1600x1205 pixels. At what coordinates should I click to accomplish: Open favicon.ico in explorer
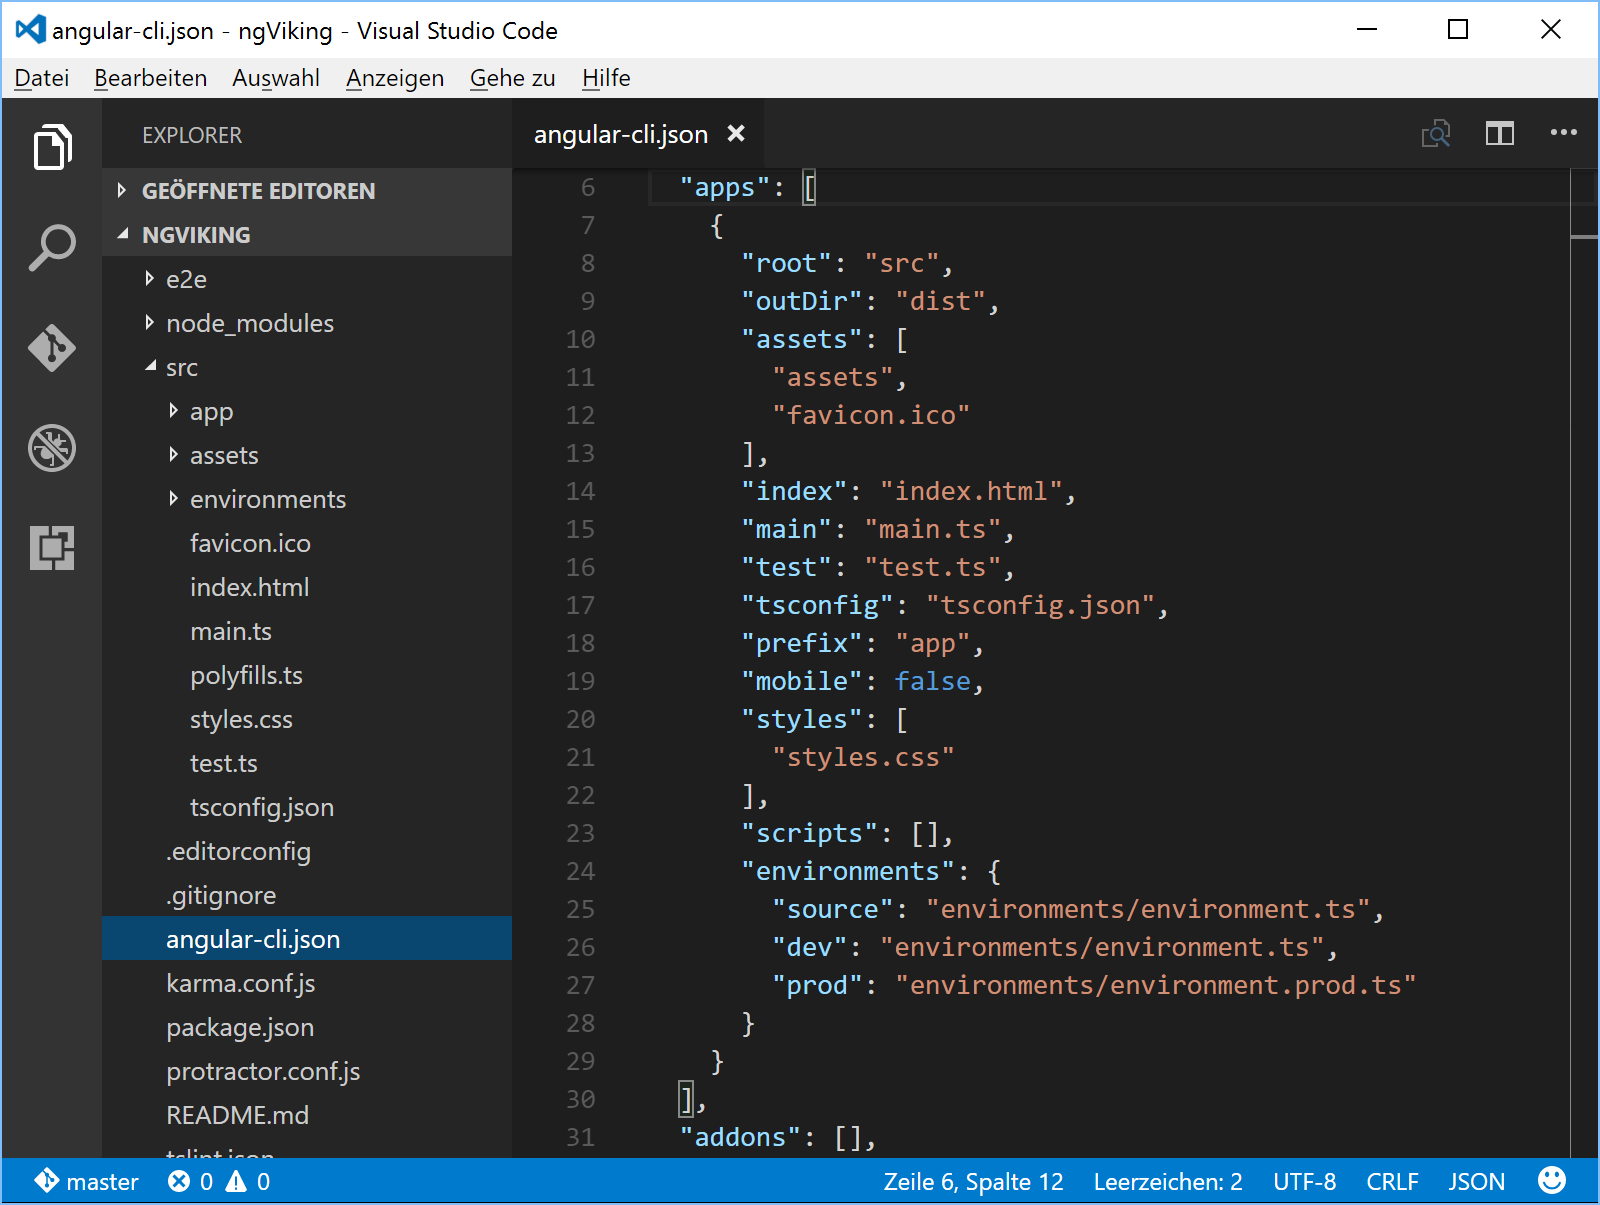tap(307, 543)
